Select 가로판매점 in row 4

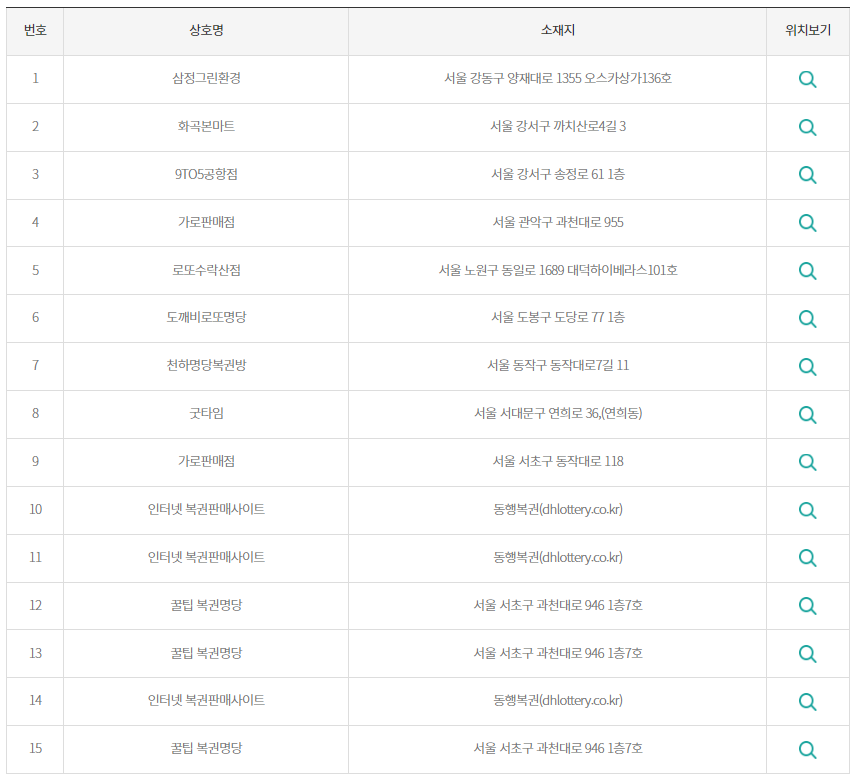coord(206,222)
